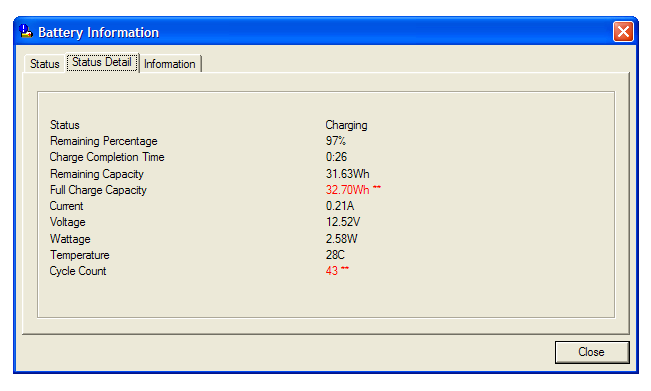Click the 'Voltage' label

(x=68, y=222)
